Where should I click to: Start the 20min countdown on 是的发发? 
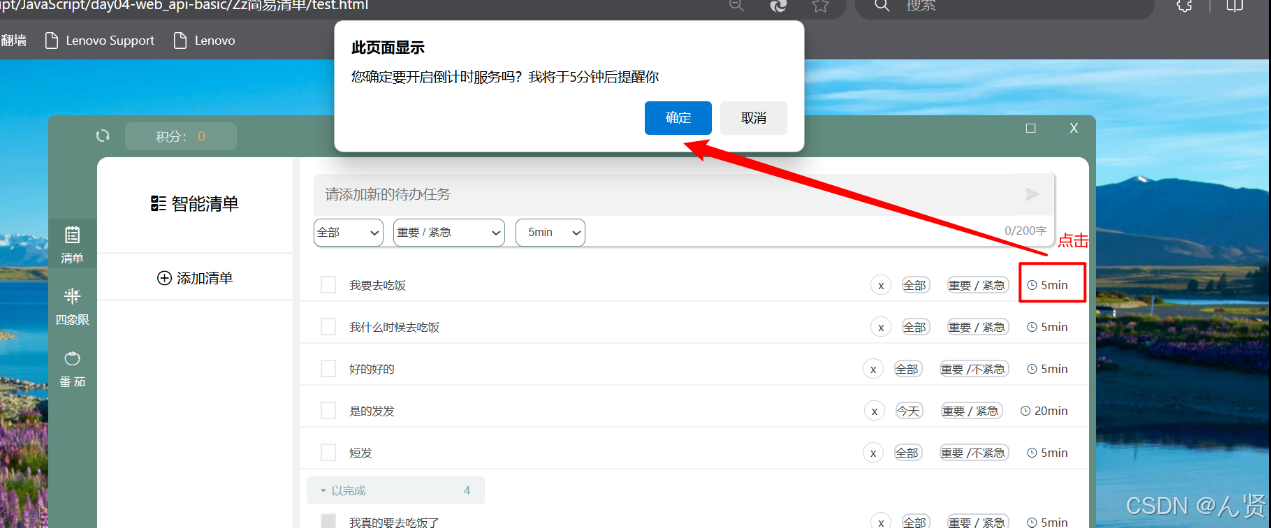pyautogui.click(x=1044, y=410)
